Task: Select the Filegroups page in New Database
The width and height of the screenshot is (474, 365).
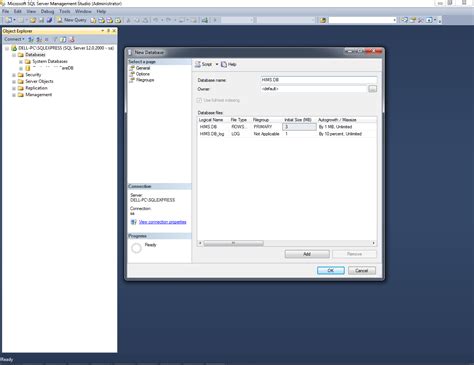Action: [x=145, y=80]
